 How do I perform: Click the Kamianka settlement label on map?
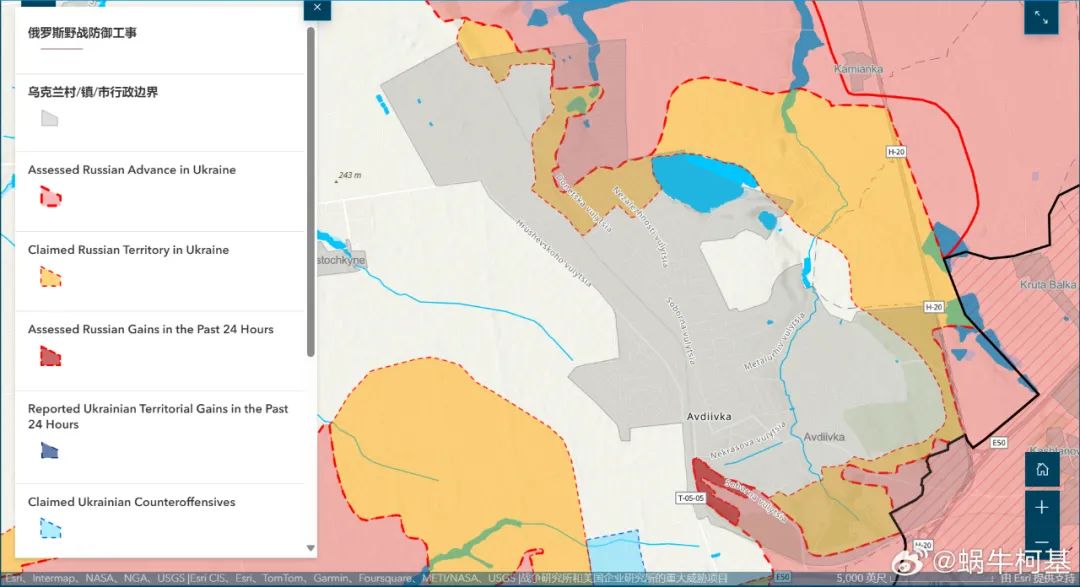pos(858,69)
